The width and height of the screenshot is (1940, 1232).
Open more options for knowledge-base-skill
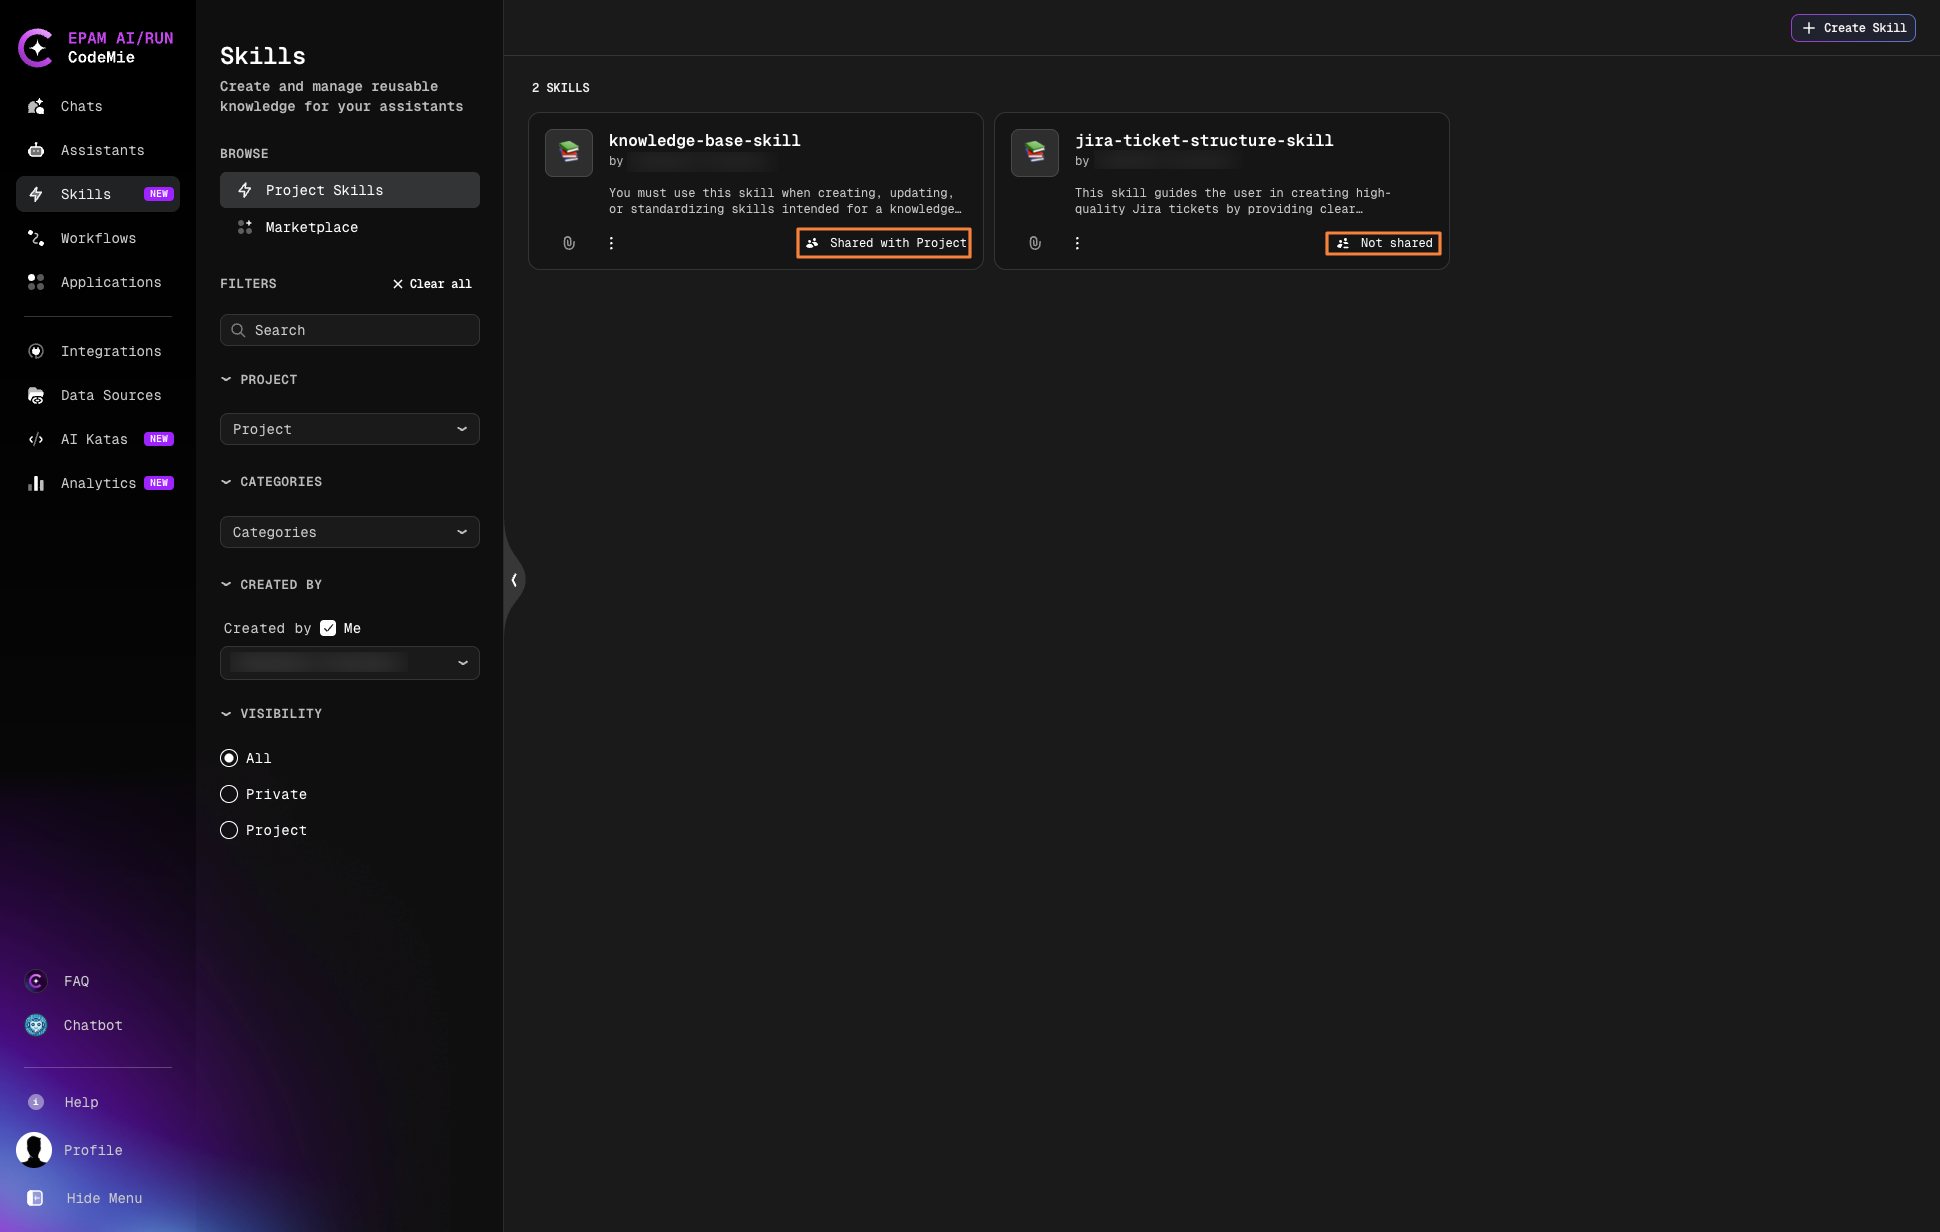(x=611, y=243)
